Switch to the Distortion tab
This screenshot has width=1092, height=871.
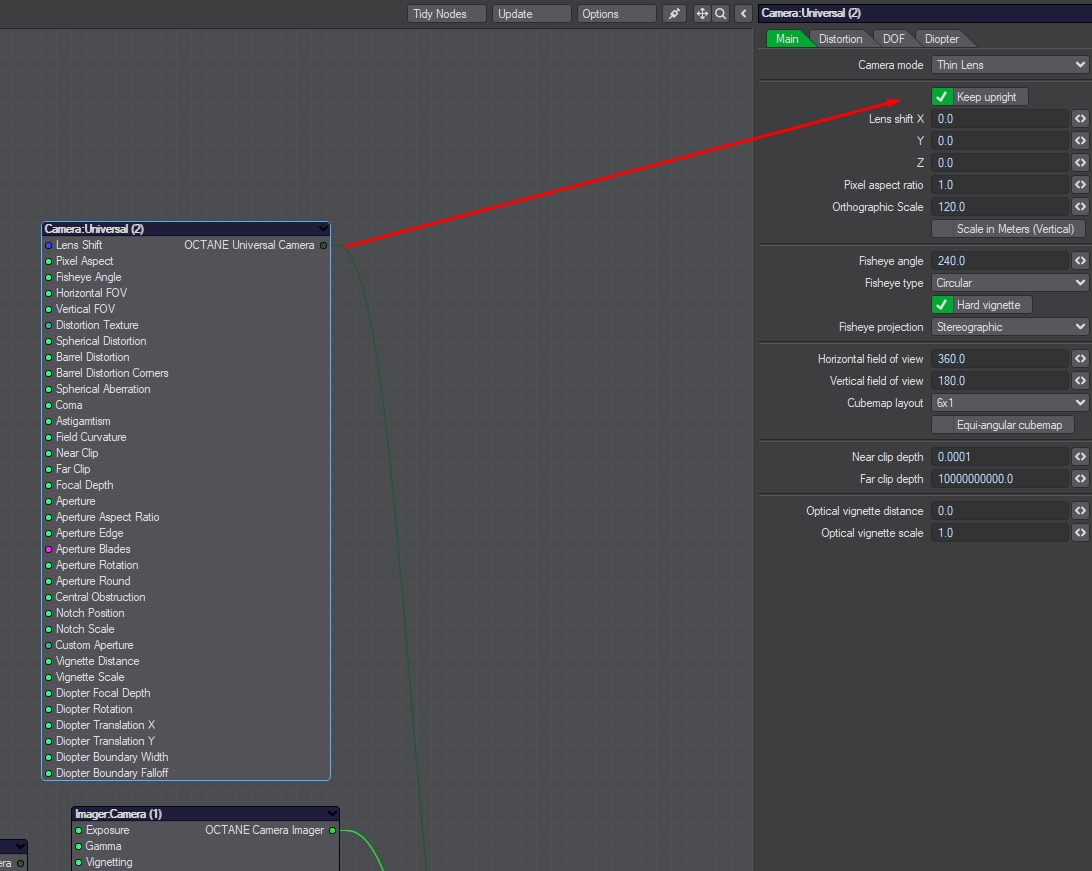pos(841,39)
